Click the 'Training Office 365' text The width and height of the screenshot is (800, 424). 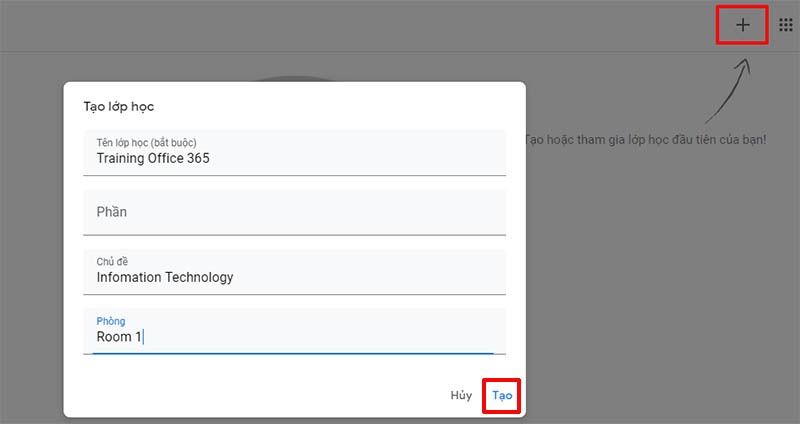tap(153, 158)
